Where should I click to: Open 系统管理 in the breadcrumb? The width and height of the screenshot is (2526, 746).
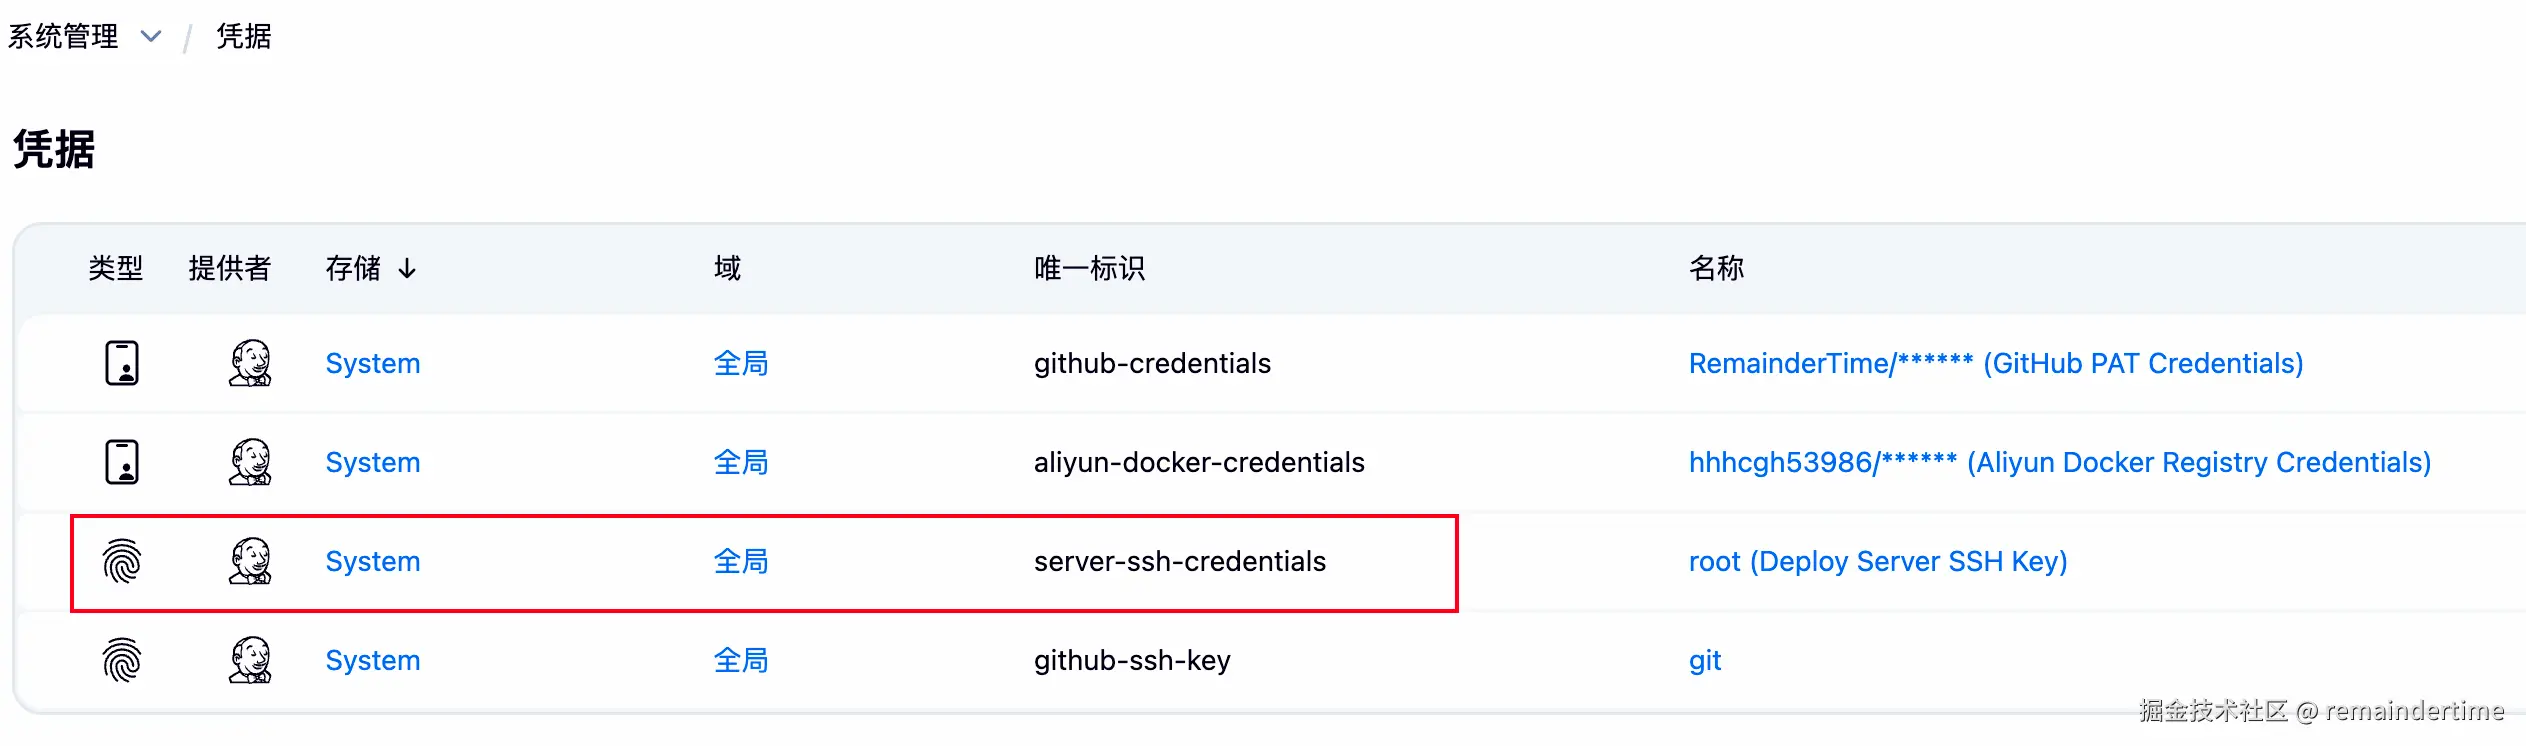click(x=63, y=37)
